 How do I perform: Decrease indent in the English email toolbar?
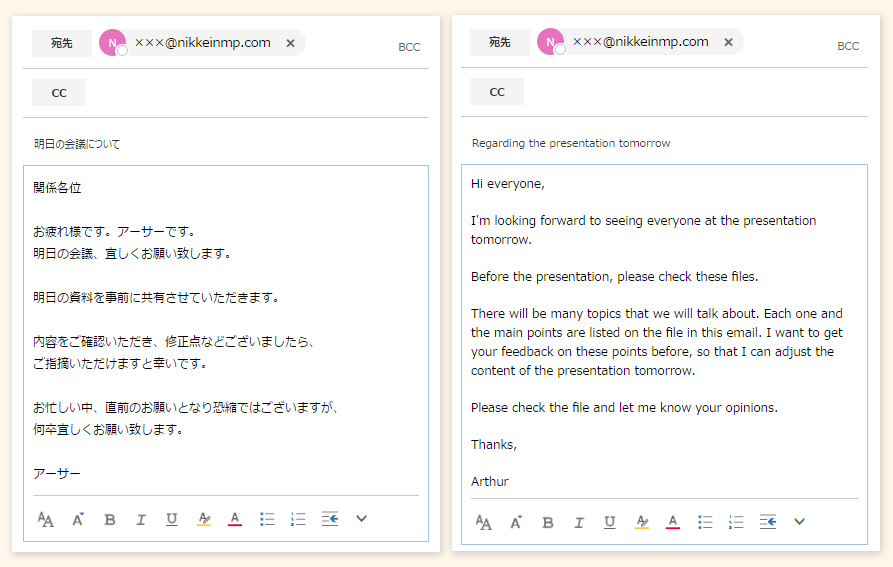(768, 522)
